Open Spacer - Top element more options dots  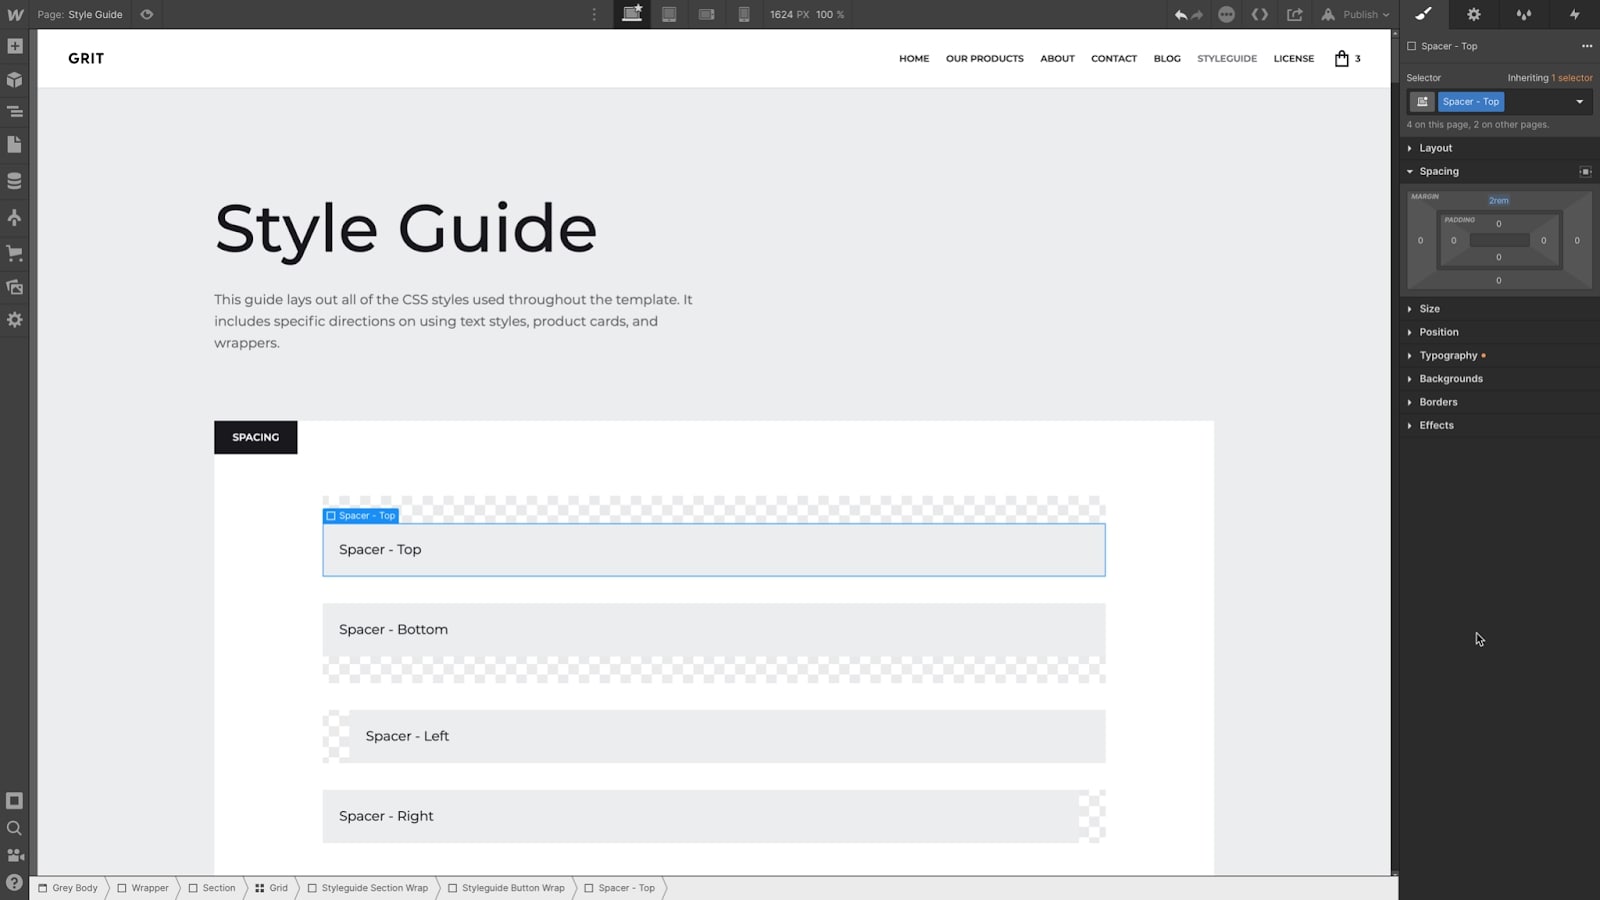click(x=1586, y=46)
